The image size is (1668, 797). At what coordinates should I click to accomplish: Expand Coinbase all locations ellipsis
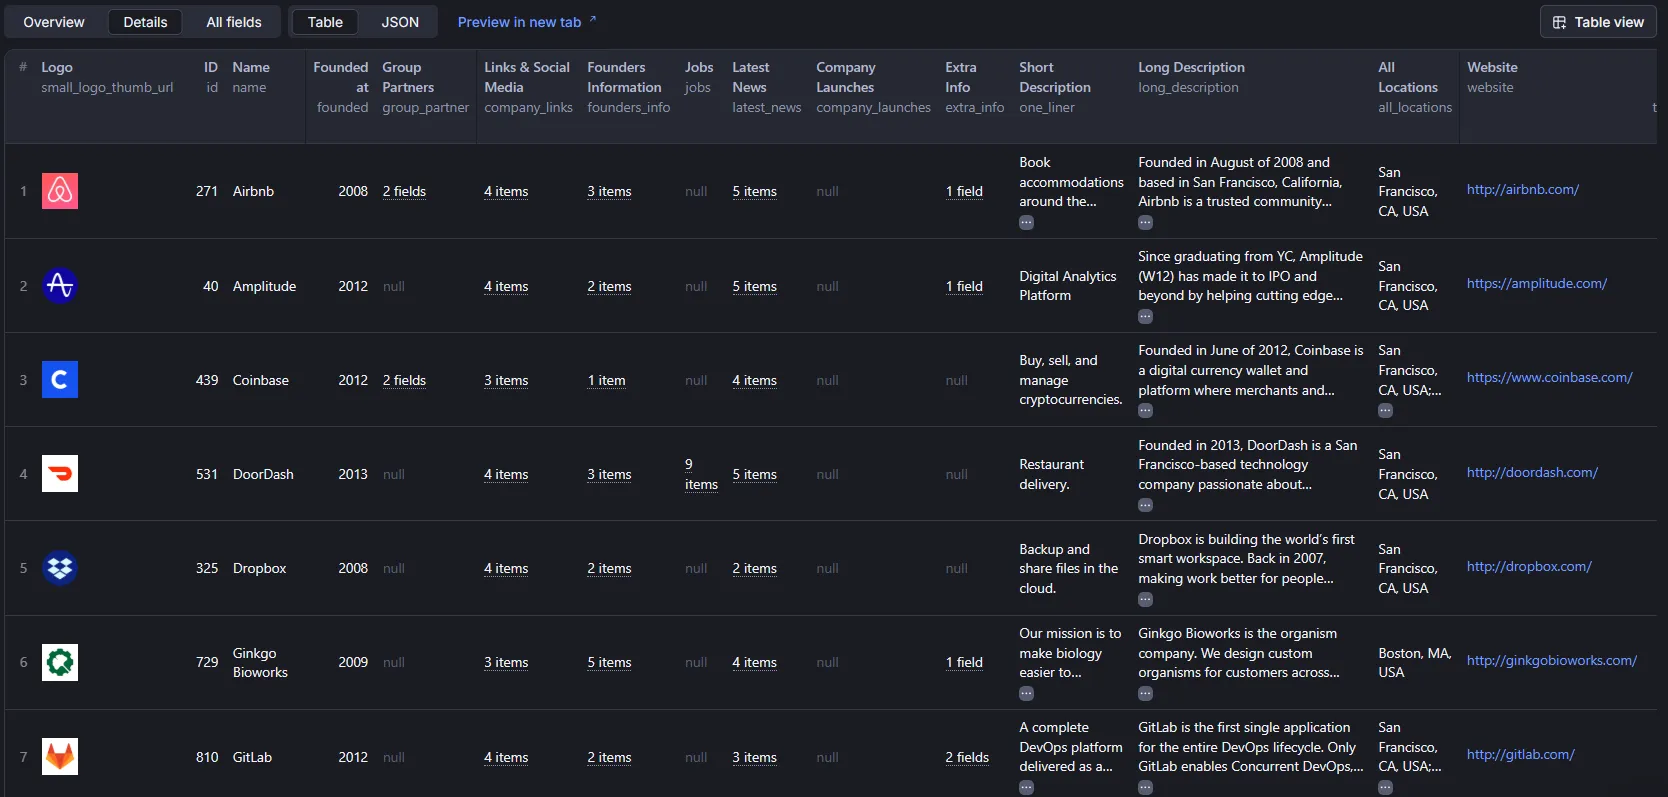tap(1385, 411)
